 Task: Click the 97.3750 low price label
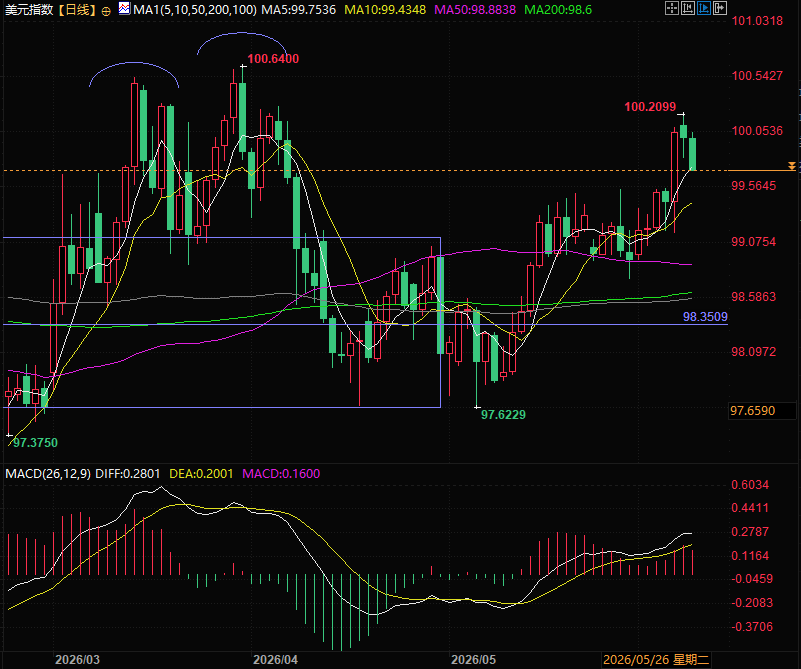pos(35,443)
